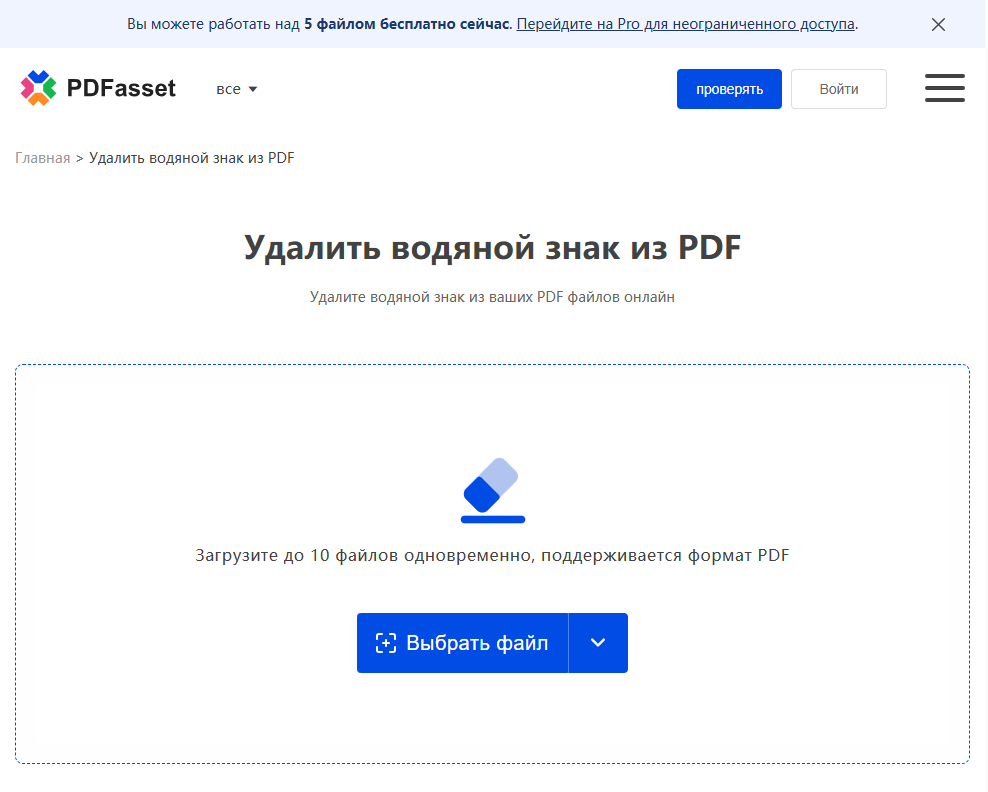Click the blue underline under the eraser icon
Viewport: 988px width, 792px height.
click(492, 520)
